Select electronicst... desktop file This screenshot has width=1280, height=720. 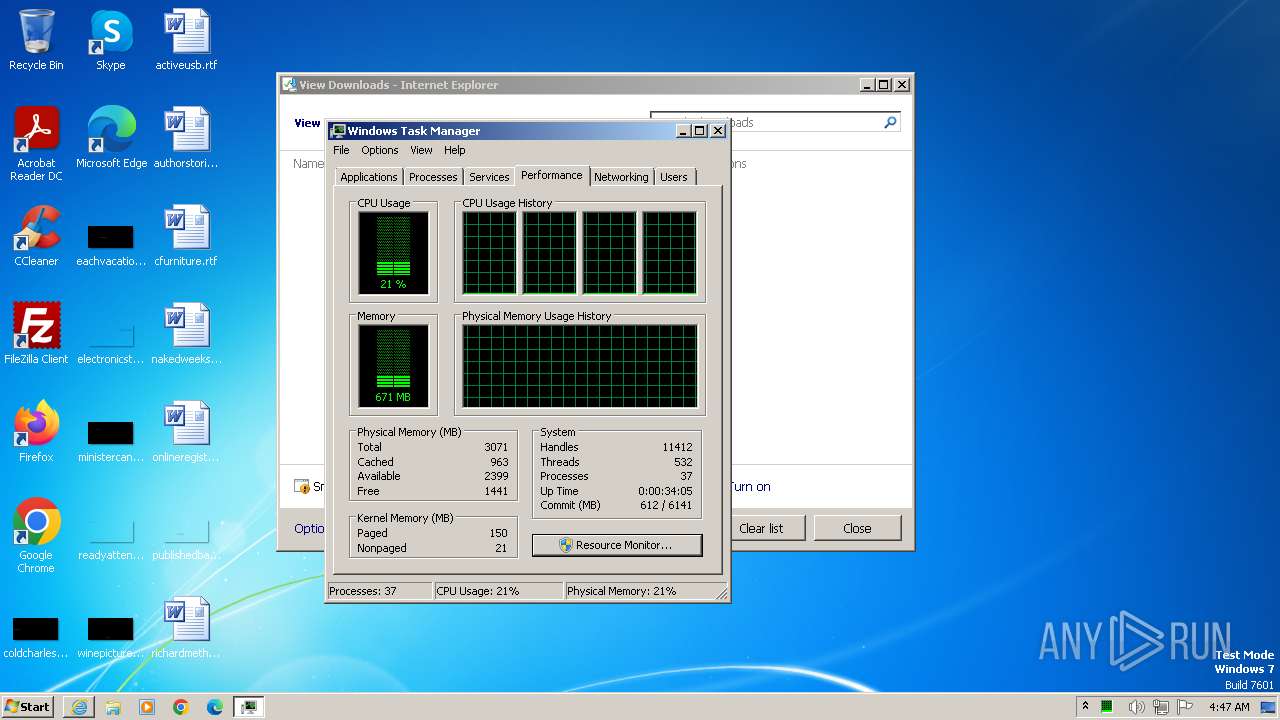click(111, 344)
